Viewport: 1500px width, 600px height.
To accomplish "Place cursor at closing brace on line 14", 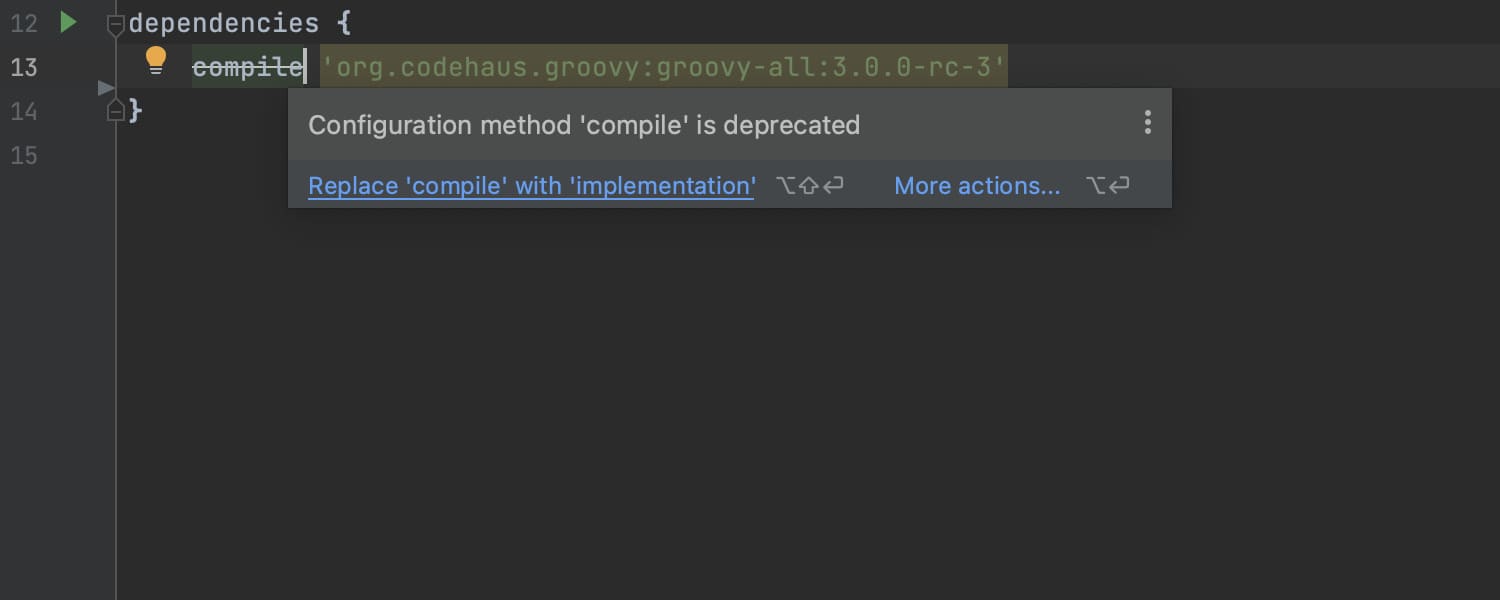I will point(136,111).
